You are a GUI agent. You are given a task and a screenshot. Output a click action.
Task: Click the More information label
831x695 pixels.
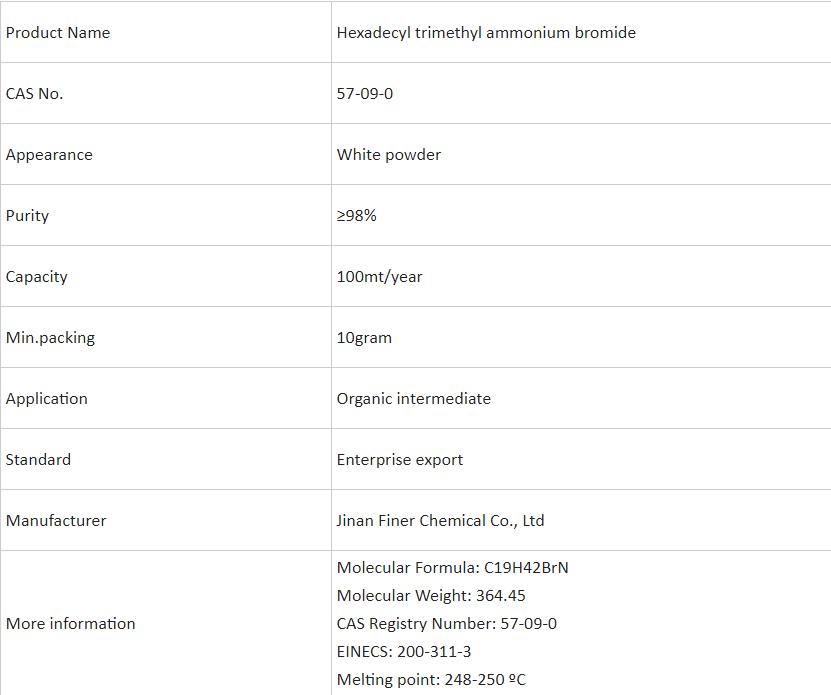click(x=70, y=623)
